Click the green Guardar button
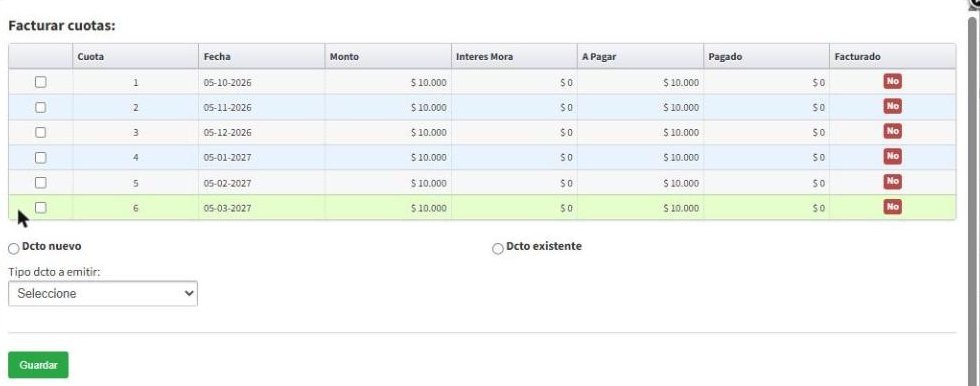The width and height of the screenshot is (980, 386). [38, 365]
